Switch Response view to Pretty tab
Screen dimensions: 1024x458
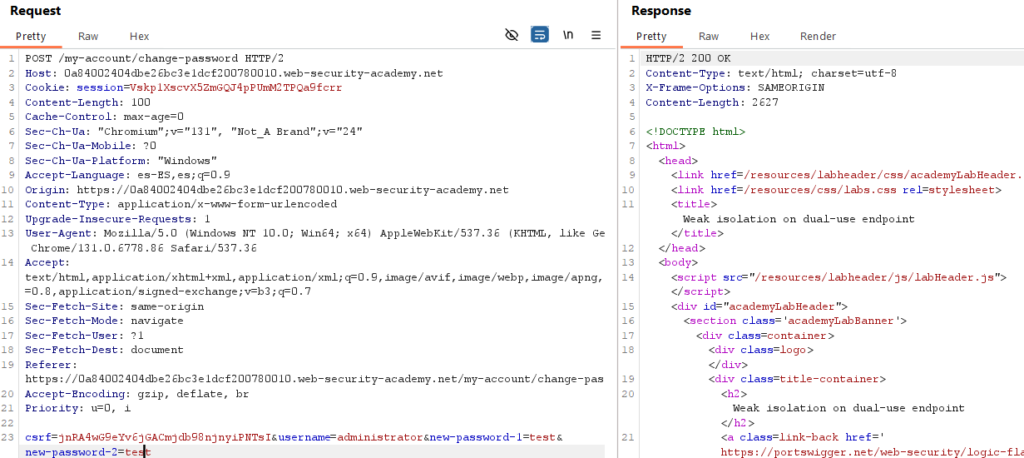(x=651, y=37)
